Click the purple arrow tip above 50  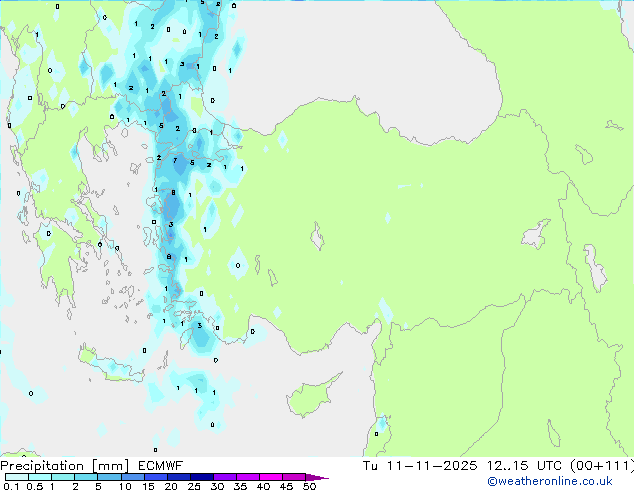[x=317, y=477]
